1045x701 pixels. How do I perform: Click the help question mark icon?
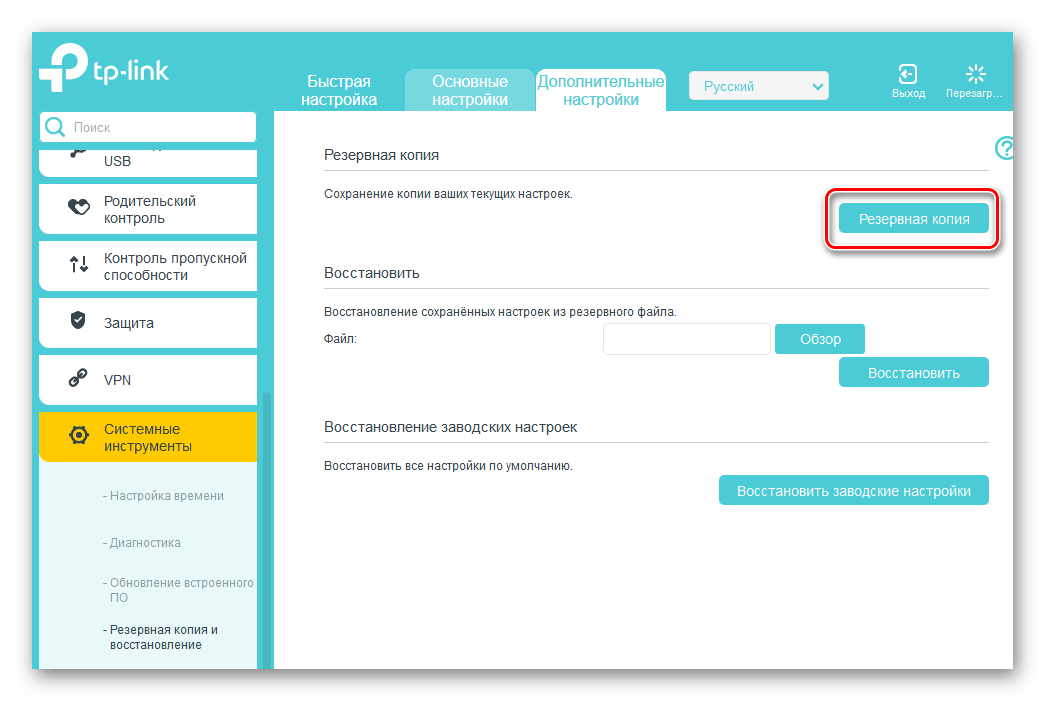tap(1004, 149)
